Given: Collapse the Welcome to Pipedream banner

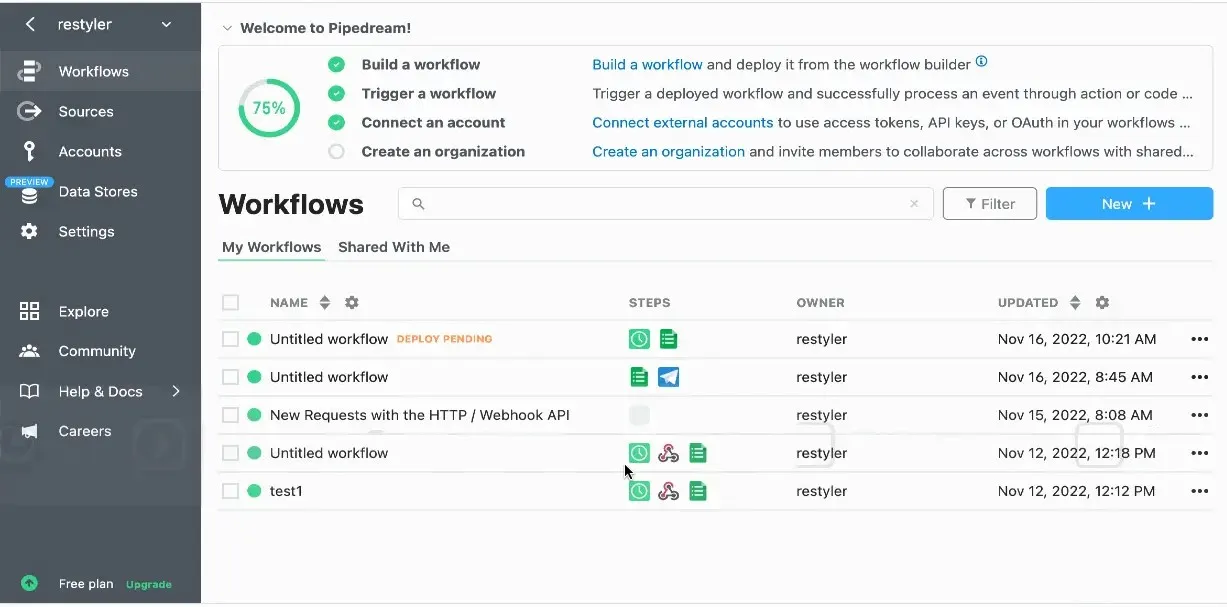Looking at the screenshot, I should [227, 28].
